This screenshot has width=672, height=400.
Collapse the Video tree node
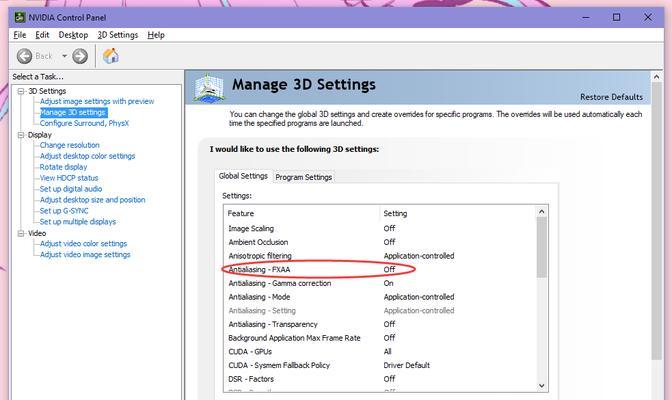[21, 234]
